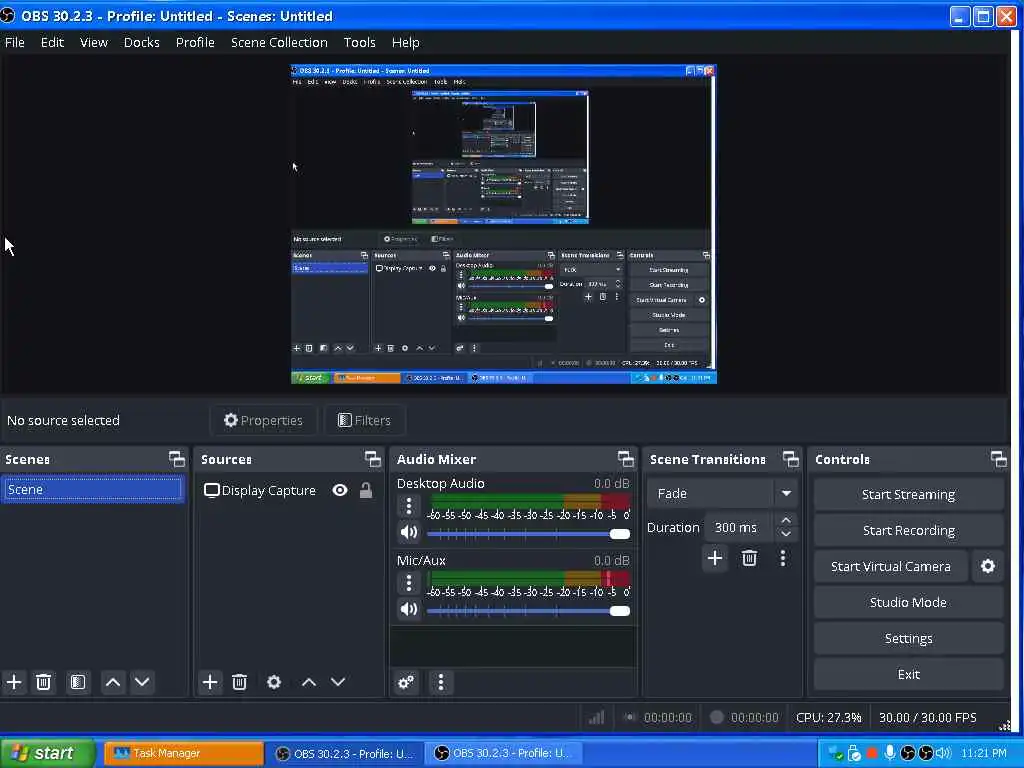Open the View menu
The width and height of the screenshot is (1024, 768).
click(x=93, y=42)
